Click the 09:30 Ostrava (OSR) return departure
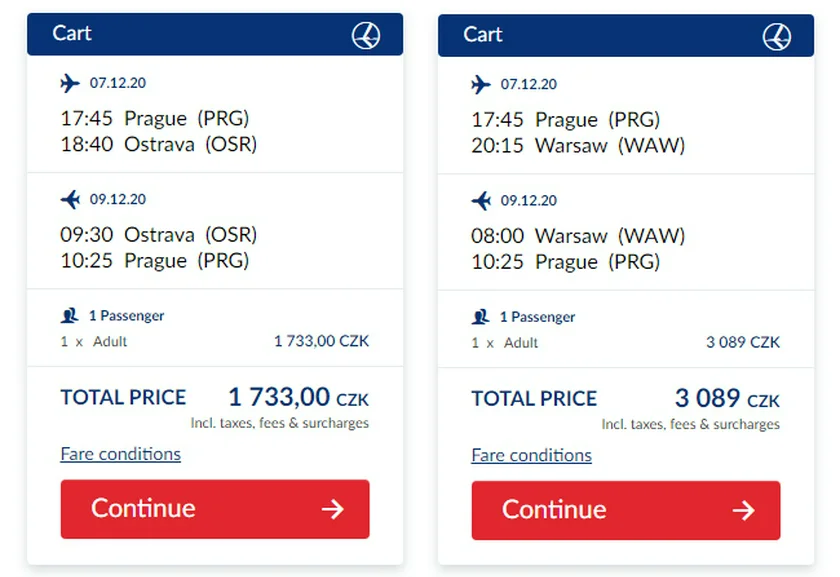Screen dimensions: 840x577 pyautogui.click(x=158, y=235)
